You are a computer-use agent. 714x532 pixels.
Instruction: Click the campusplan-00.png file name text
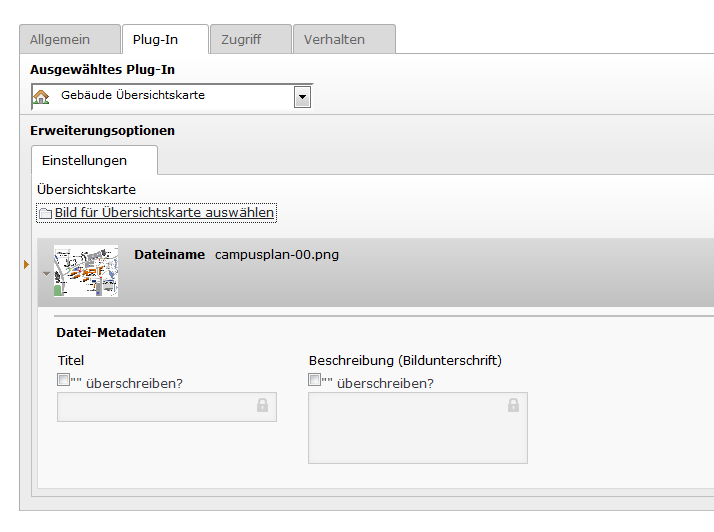click(277, 255)
